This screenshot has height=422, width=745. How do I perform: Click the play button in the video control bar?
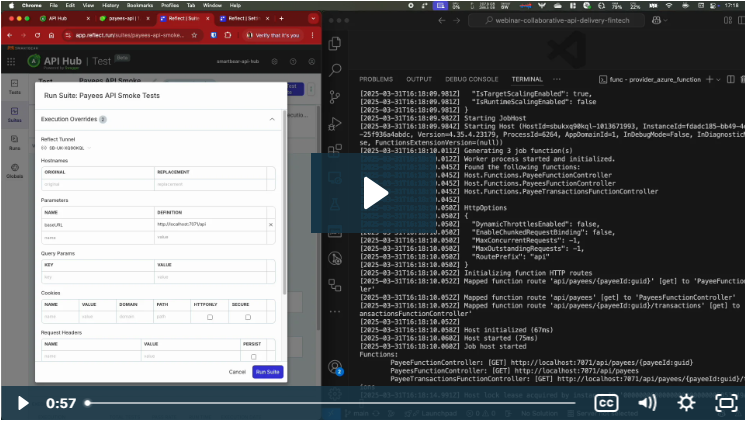pyautogui.click(x=22, y=403)
